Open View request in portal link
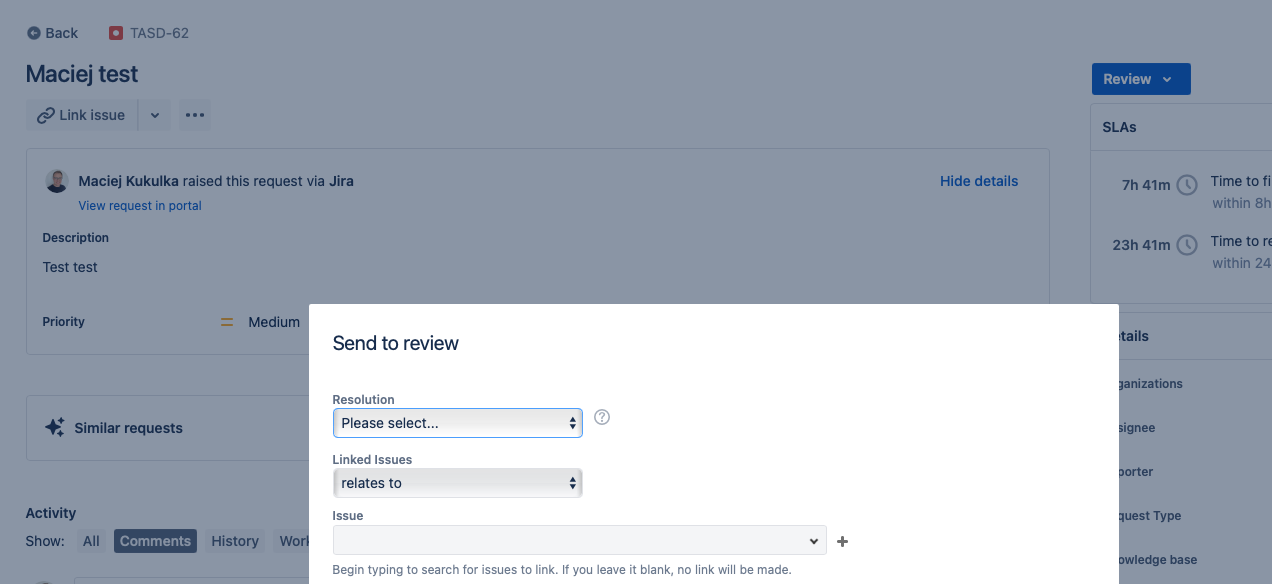The image size is (1272, 584). [x=140, y=205]
